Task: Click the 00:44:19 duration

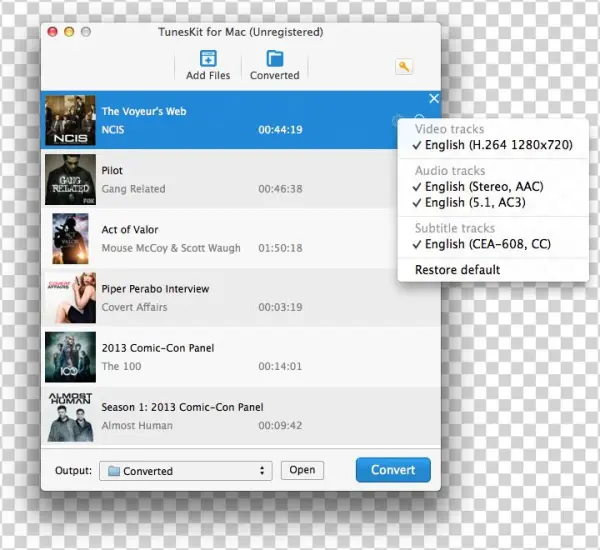Action: (280, 130)
